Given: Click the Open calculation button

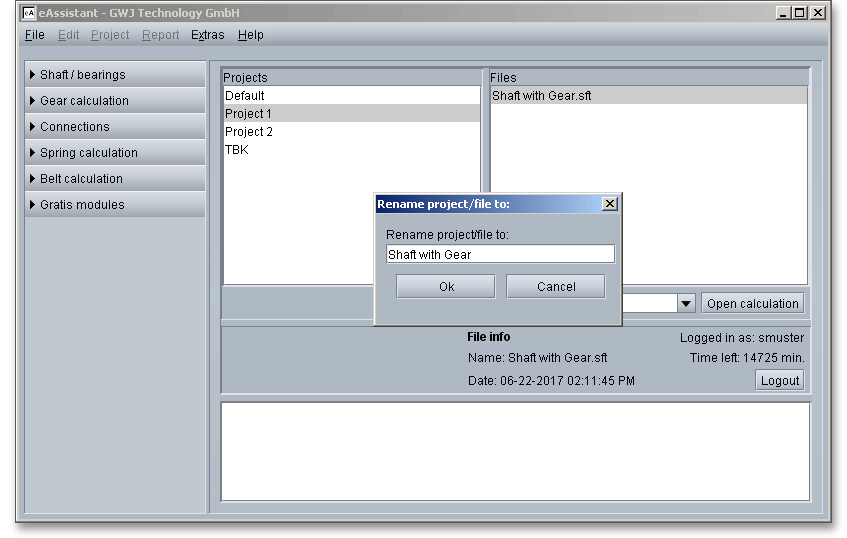Looking at the screenshot, I should point(752,304).
